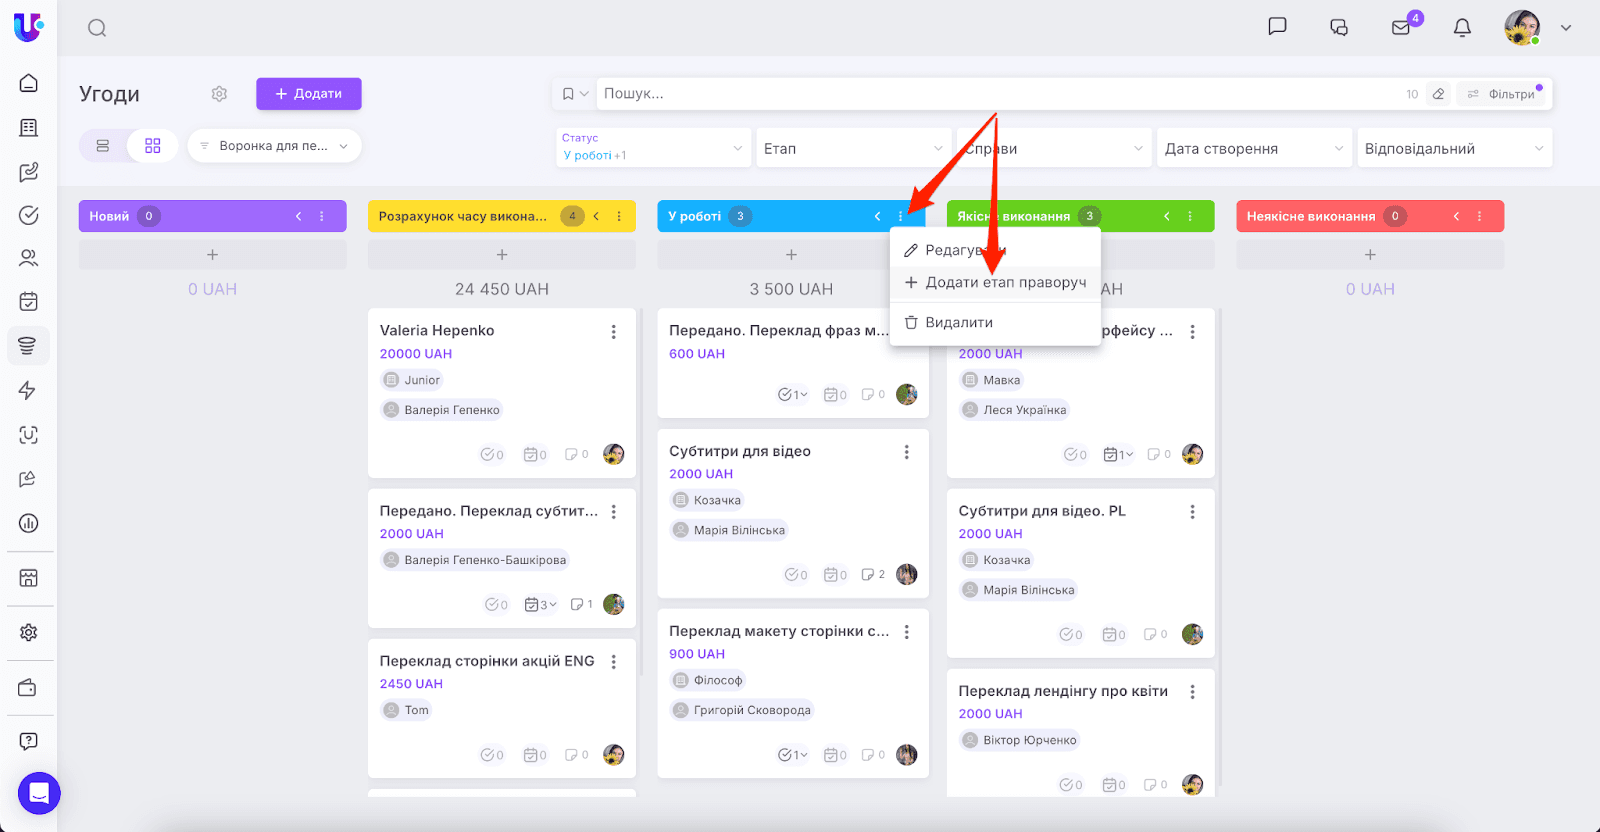
Task: Click the purple Додати button
Action: tap(308, 94)
